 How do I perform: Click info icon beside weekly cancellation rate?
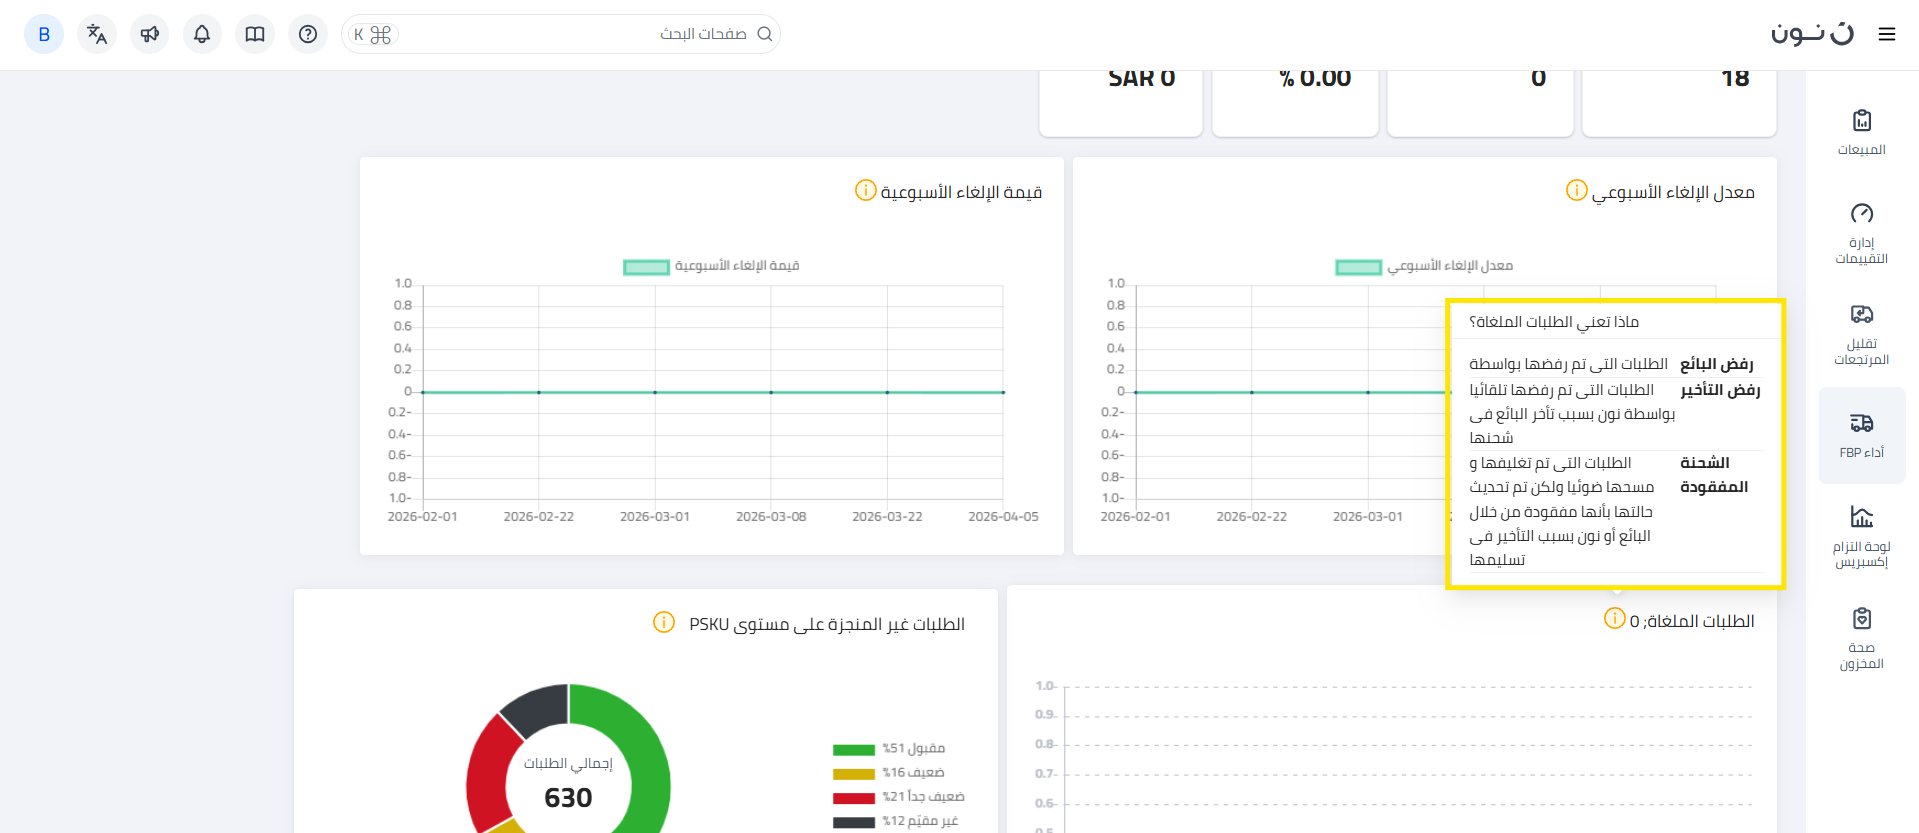[1576, 190]
